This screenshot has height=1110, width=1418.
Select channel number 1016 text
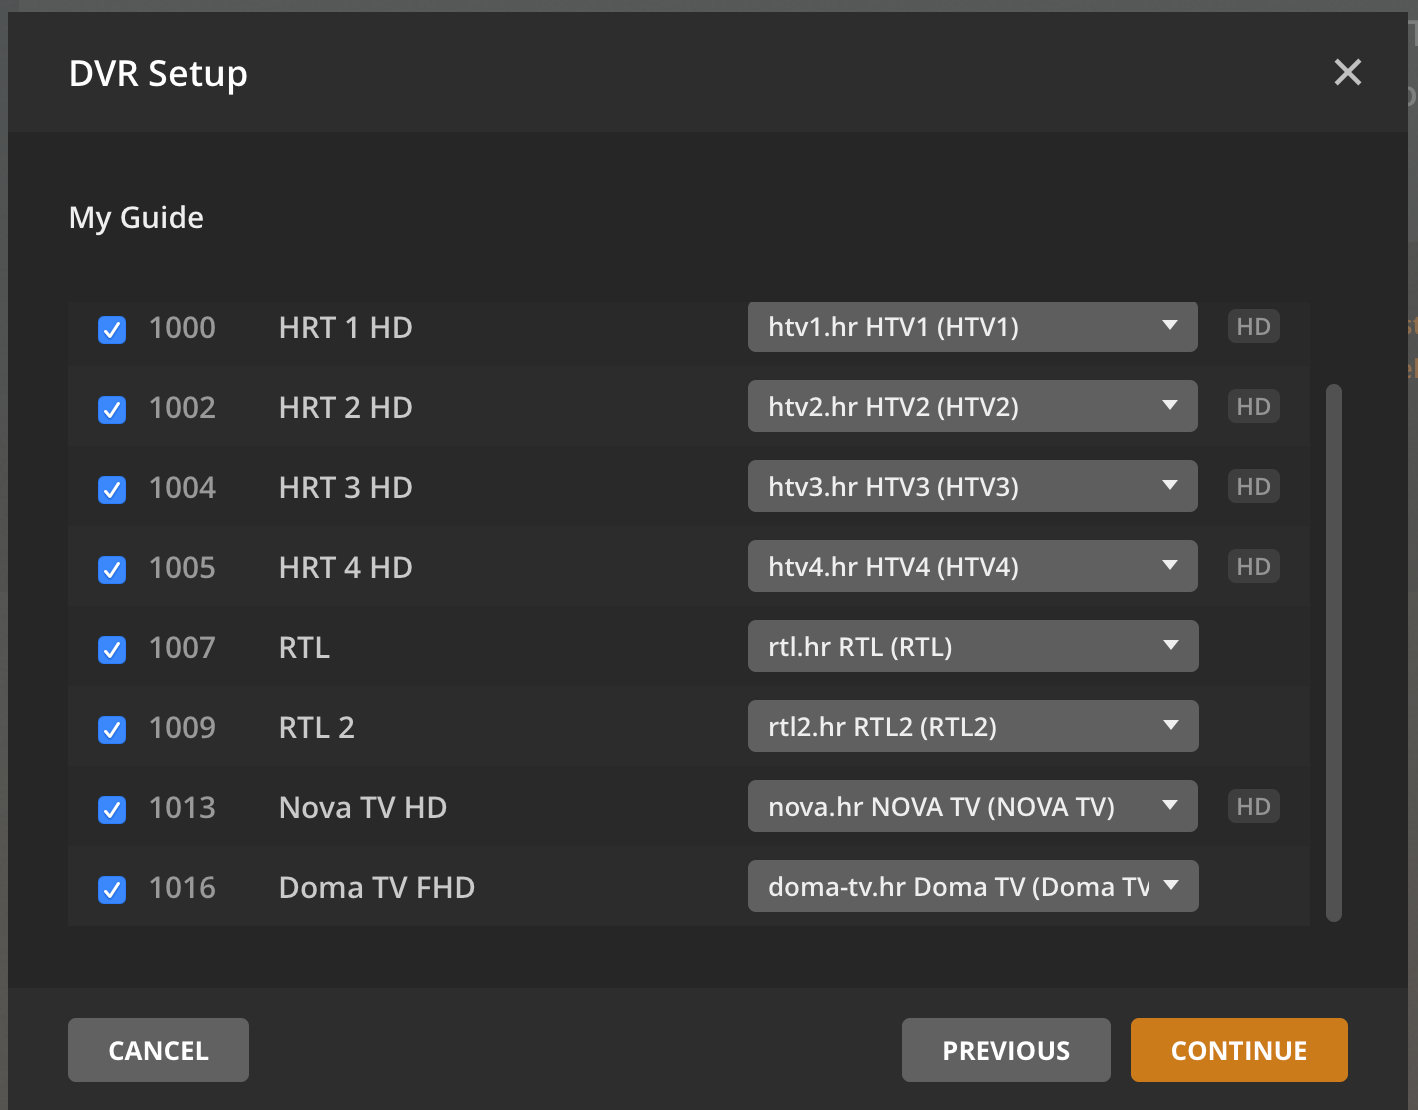182,888
